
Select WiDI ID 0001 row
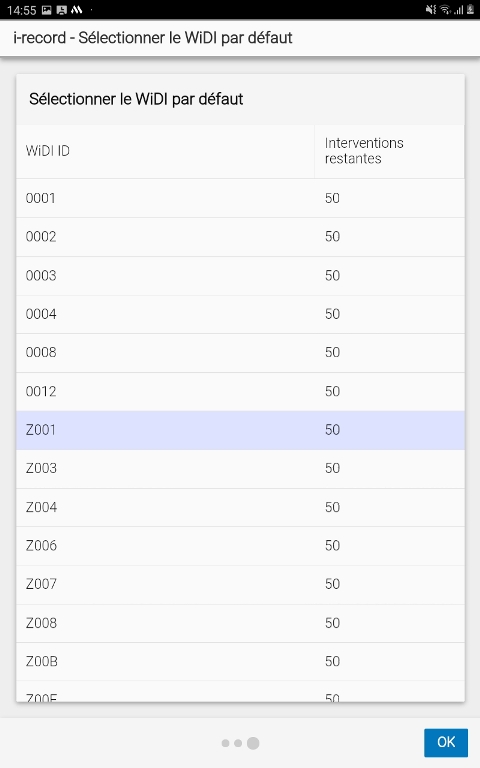pos(240,198)
